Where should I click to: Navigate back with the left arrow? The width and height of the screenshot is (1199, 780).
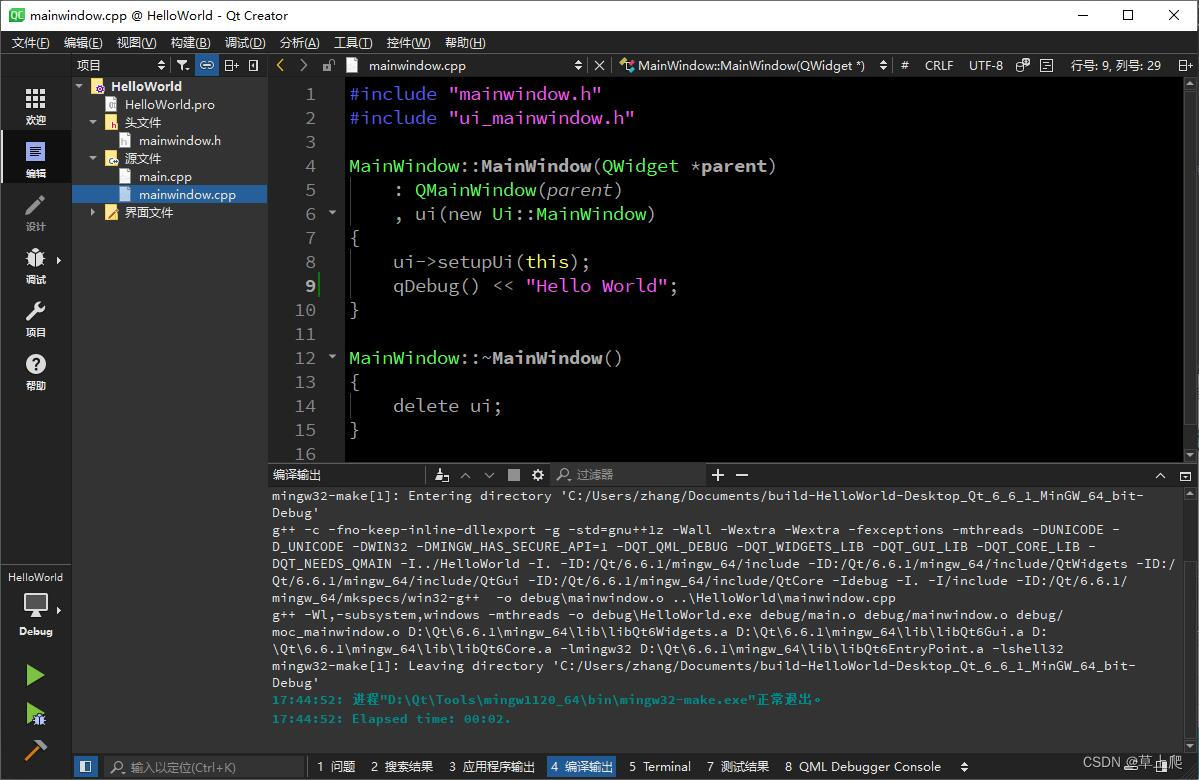[280, 65]
